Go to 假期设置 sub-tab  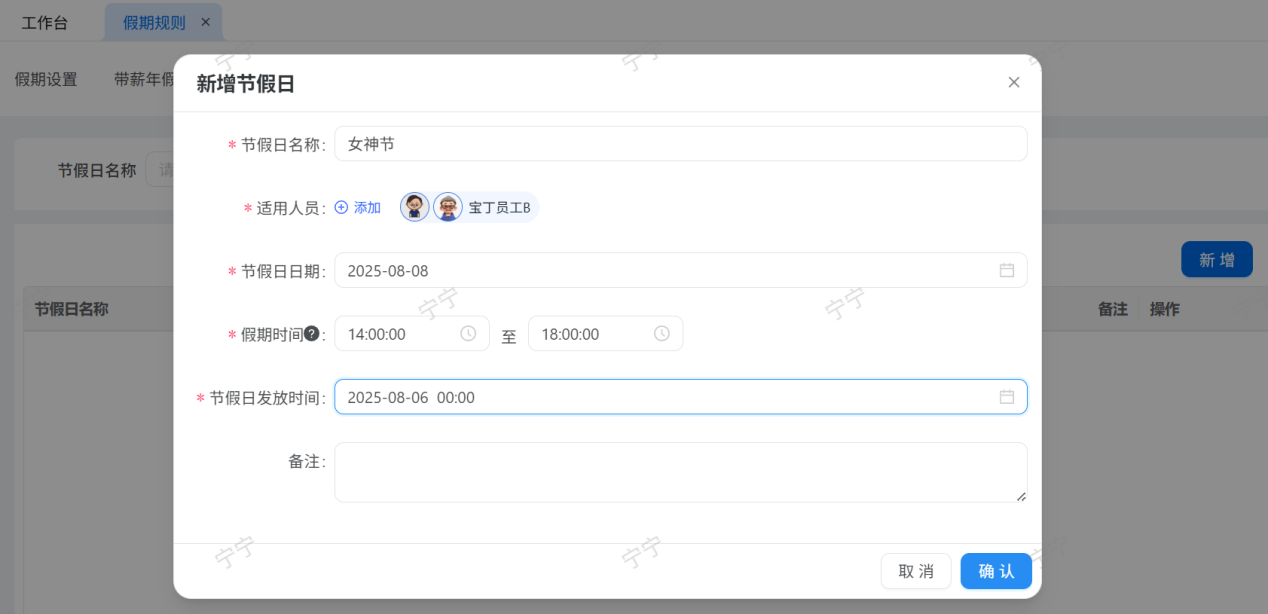click(x=46, y=80)
